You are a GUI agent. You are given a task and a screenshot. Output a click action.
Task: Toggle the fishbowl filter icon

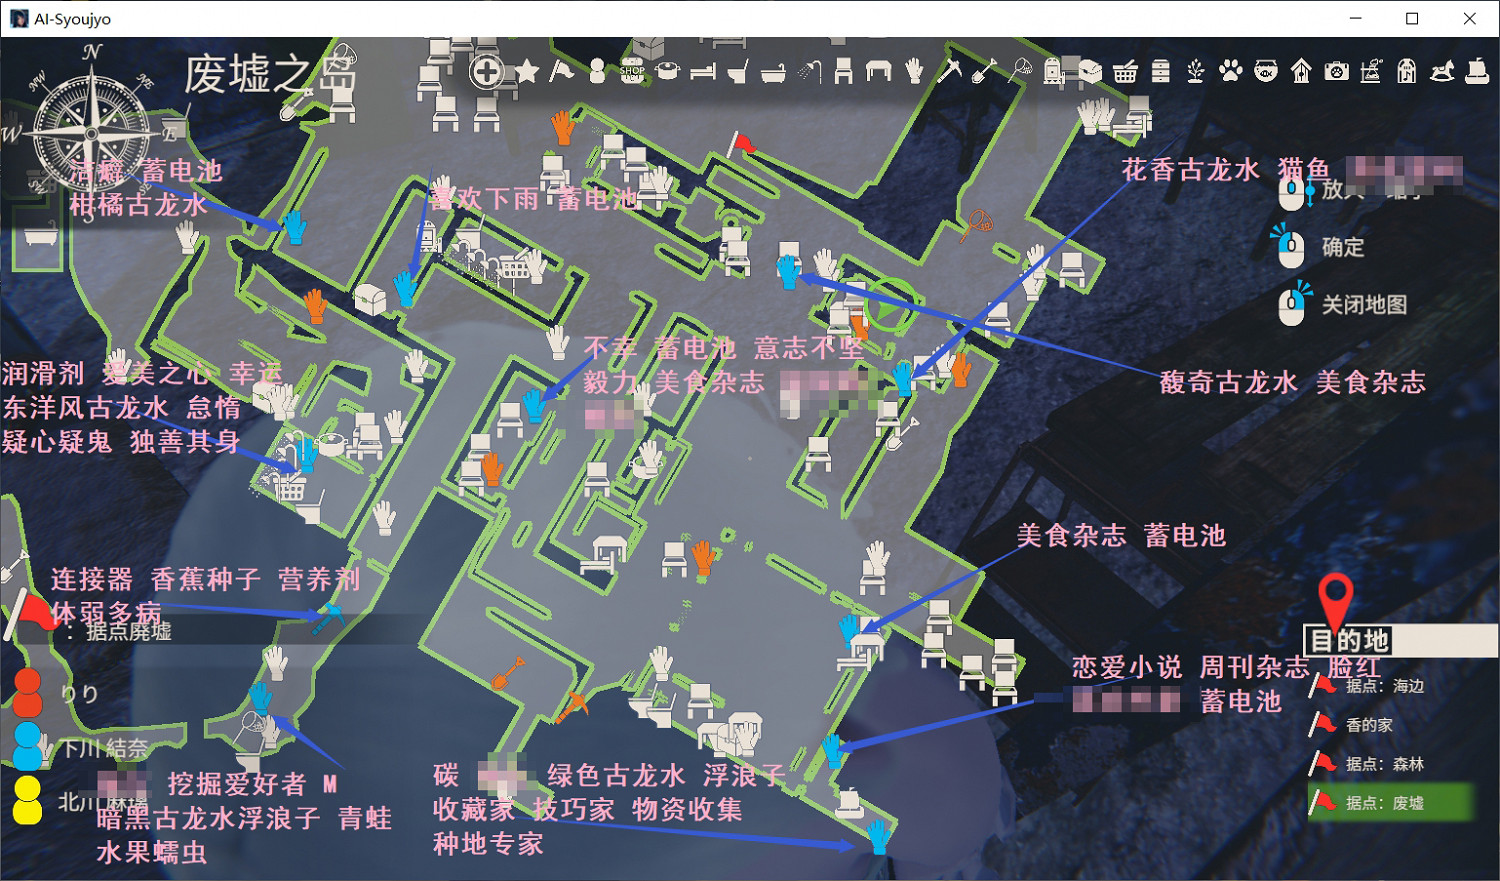1266,71
